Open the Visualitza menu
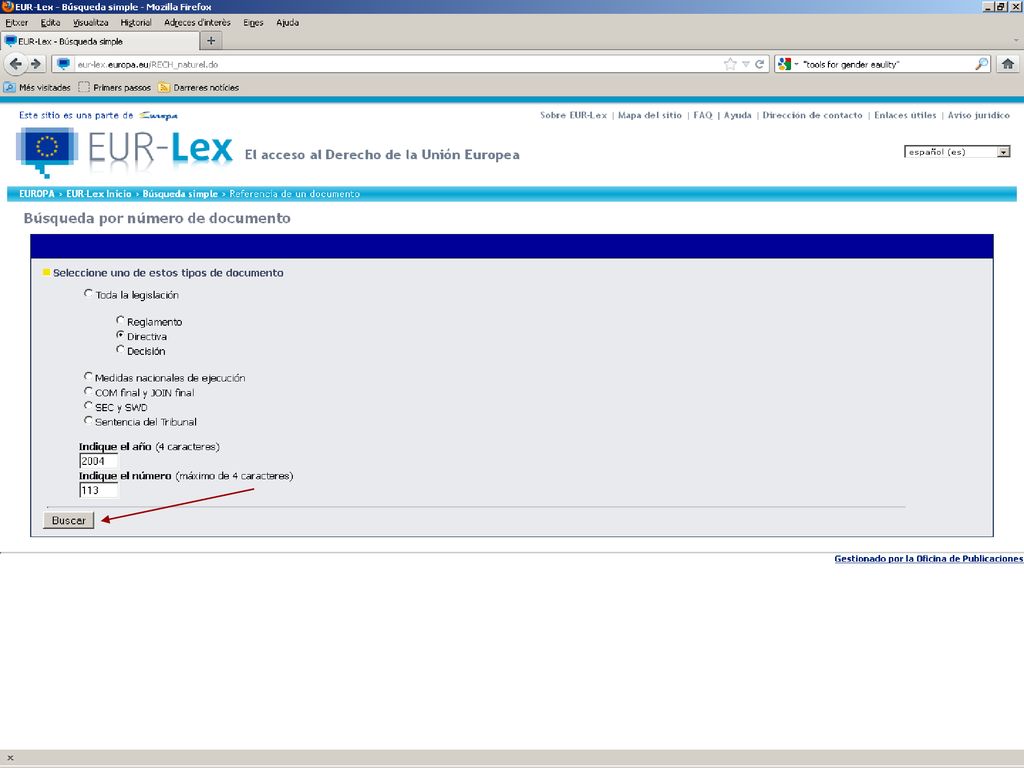The height and width of the screenshot is (768, 1024). [x=91, y=22]
